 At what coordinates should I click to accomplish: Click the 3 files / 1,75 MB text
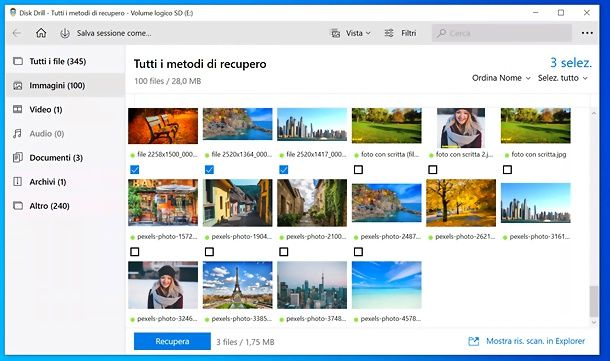click(x=245, y=342)
